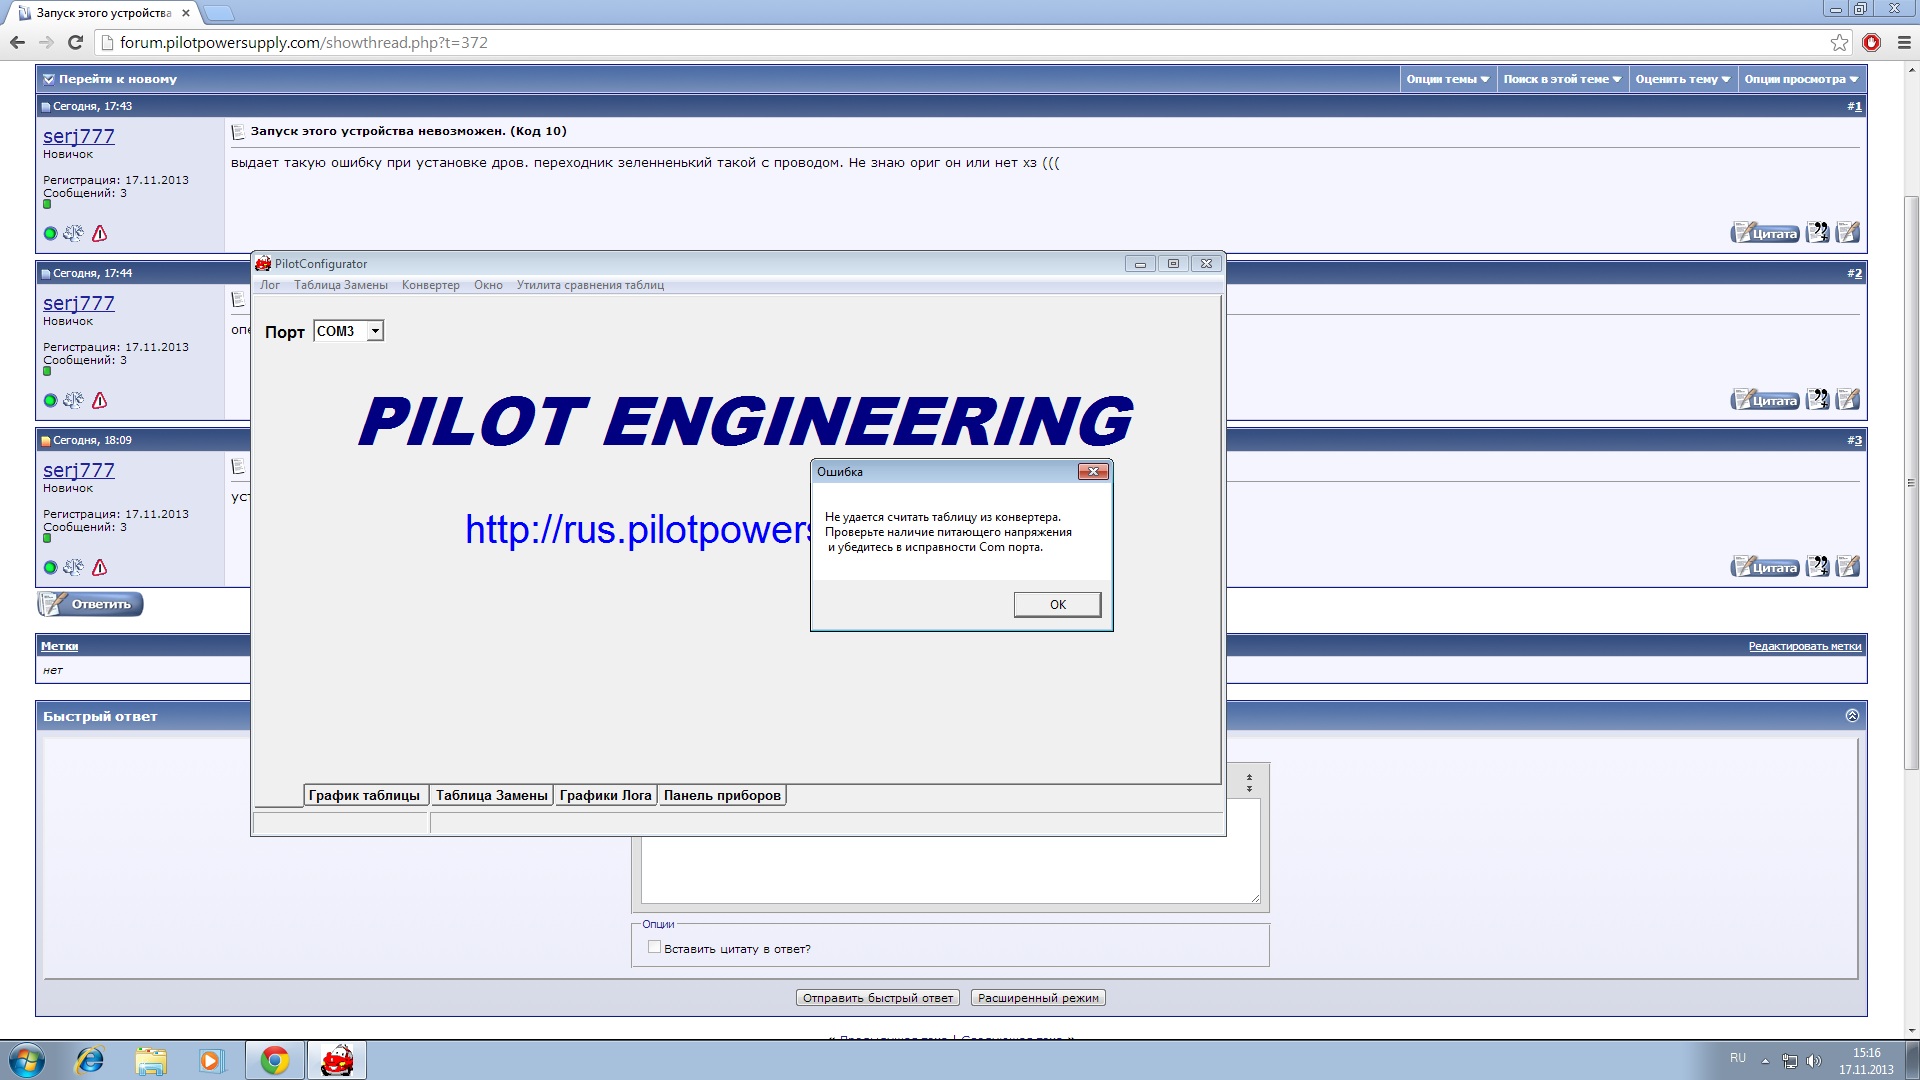Switch to the График таблицы tab
This screenshot has width=1920, height=1080.
coord(364,795)
